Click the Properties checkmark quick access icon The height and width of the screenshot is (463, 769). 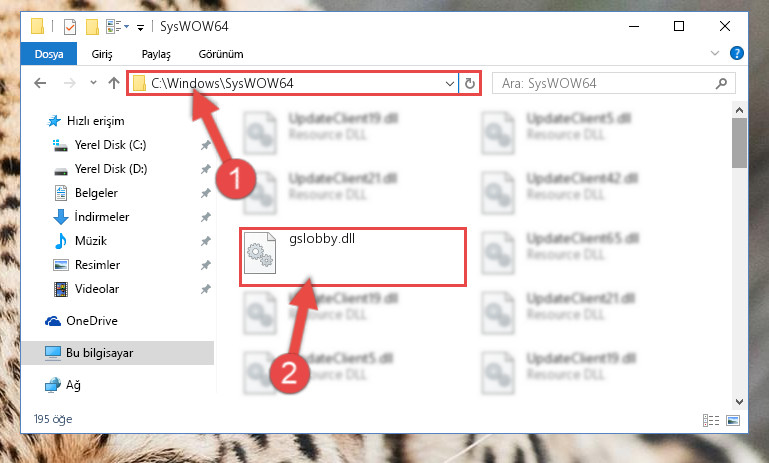[x=70, y=26]
